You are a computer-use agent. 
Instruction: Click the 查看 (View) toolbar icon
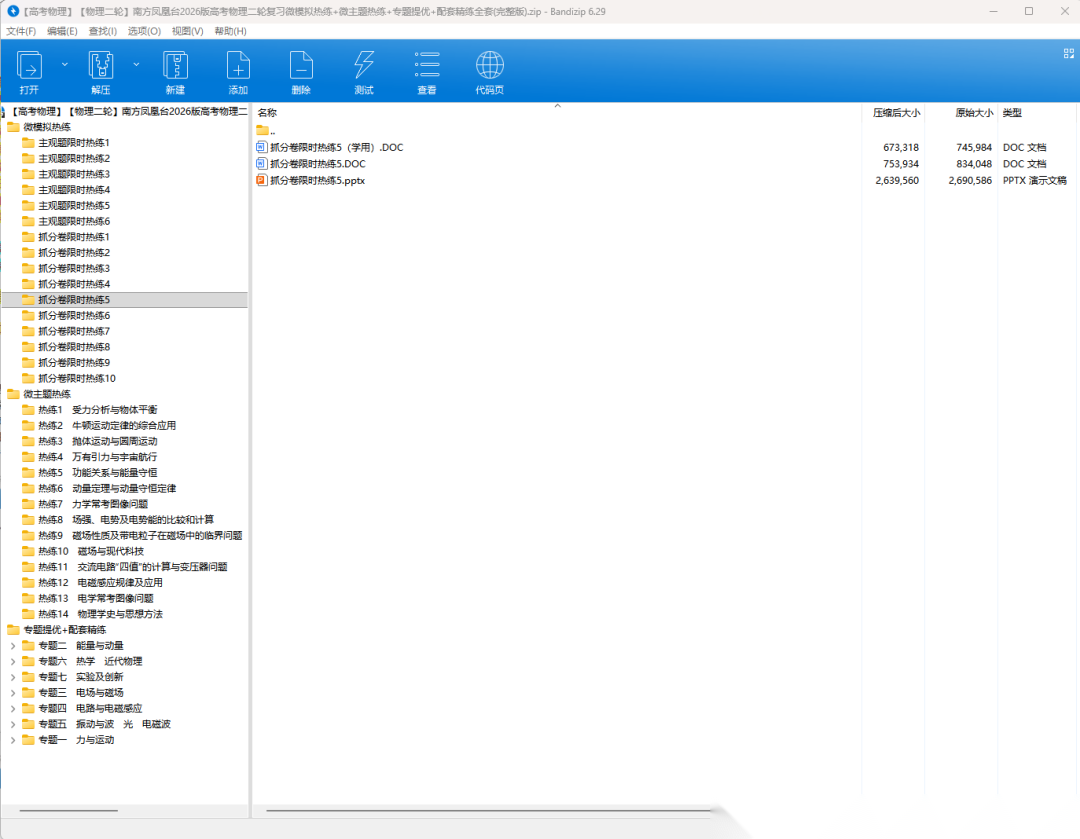[x=427, y=67]
